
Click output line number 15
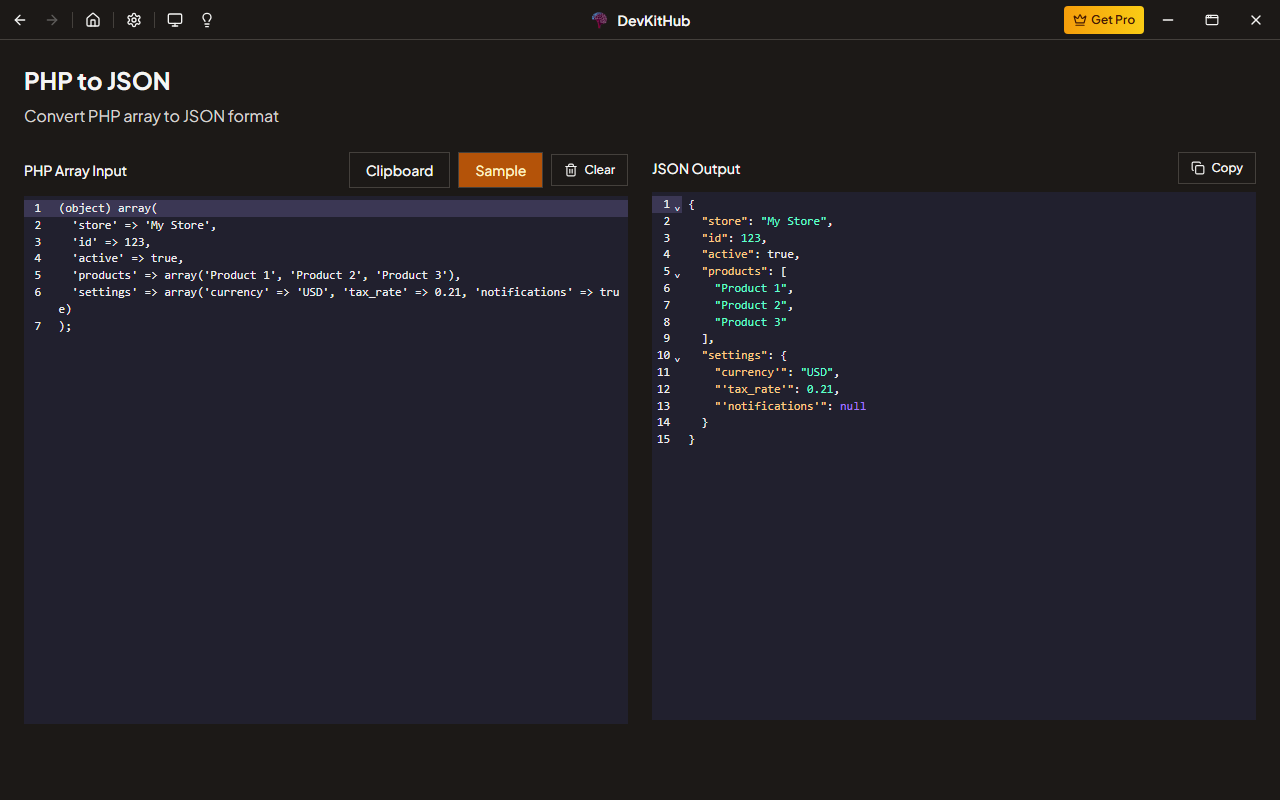[x=663, y=439]
